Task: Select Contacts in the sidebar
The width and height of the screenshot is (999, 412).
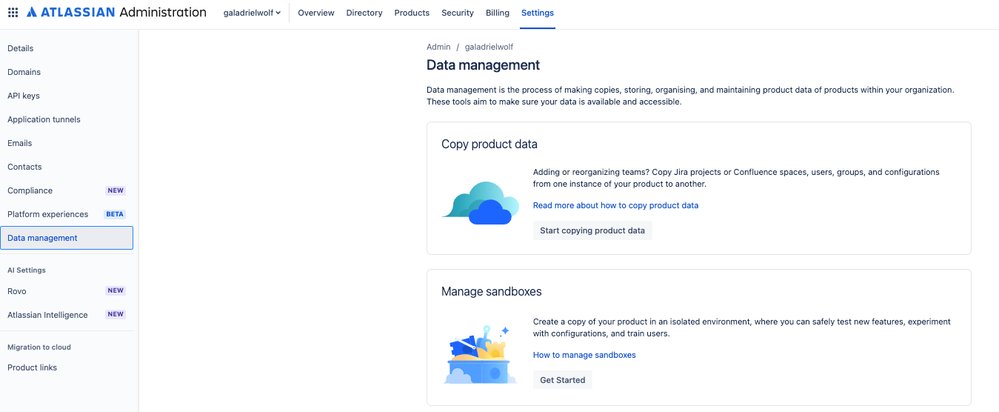Action: [x=67, y=167]
